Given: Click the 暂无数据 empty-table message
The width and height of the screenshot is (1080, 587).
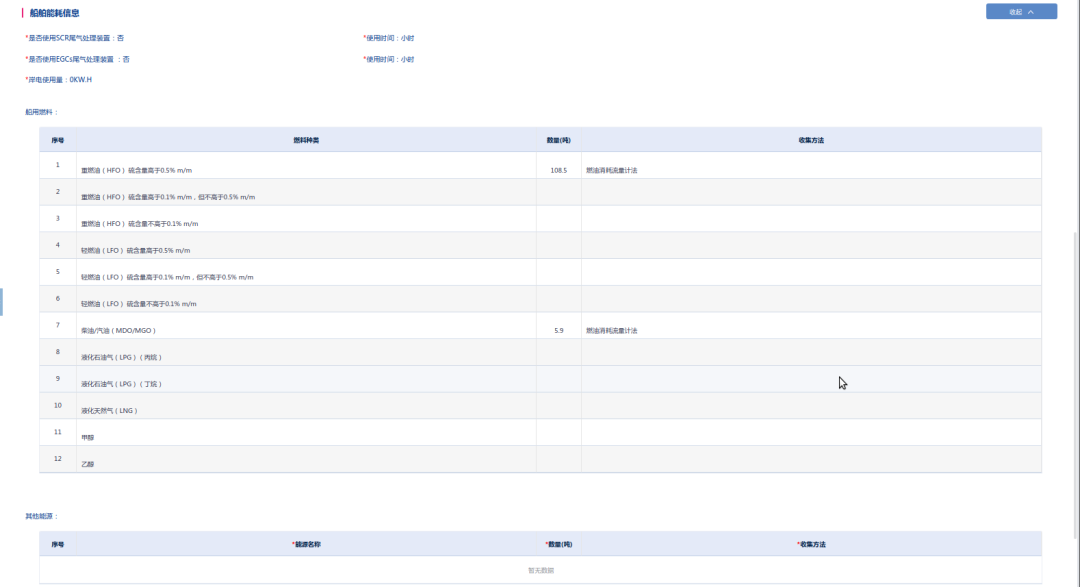Looking at the screenshot, I should point(541,570).
